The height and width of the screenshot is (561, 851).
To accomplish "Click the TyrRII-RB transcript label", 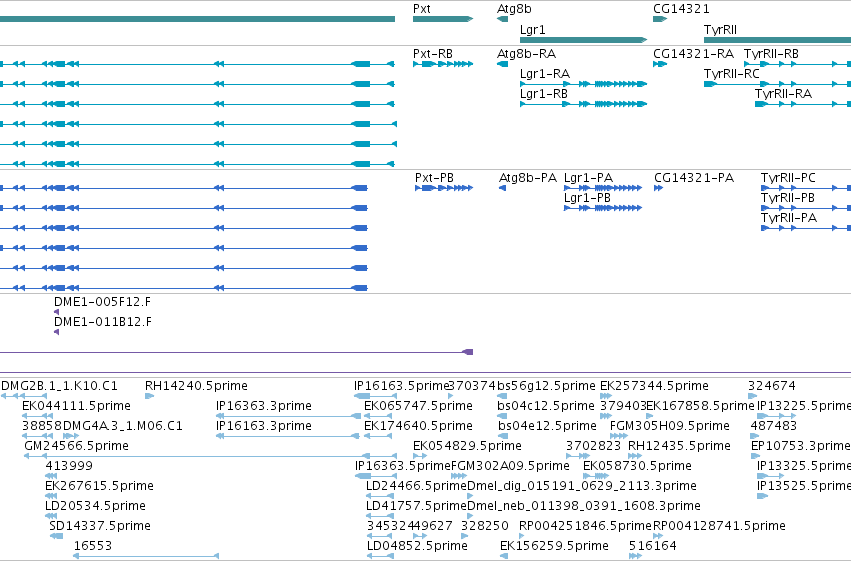I will [x=771, y=54].
